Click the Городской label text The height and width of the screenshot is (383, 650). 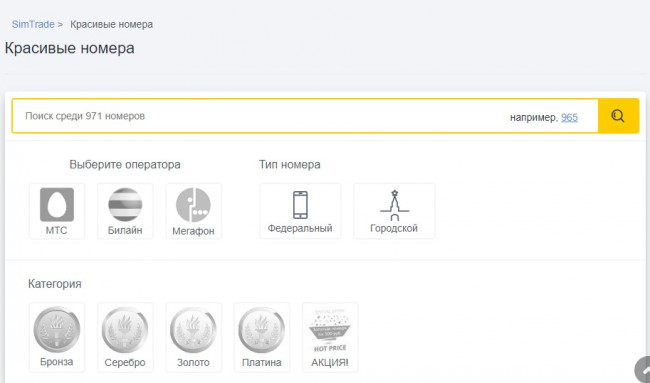[394, 228]
